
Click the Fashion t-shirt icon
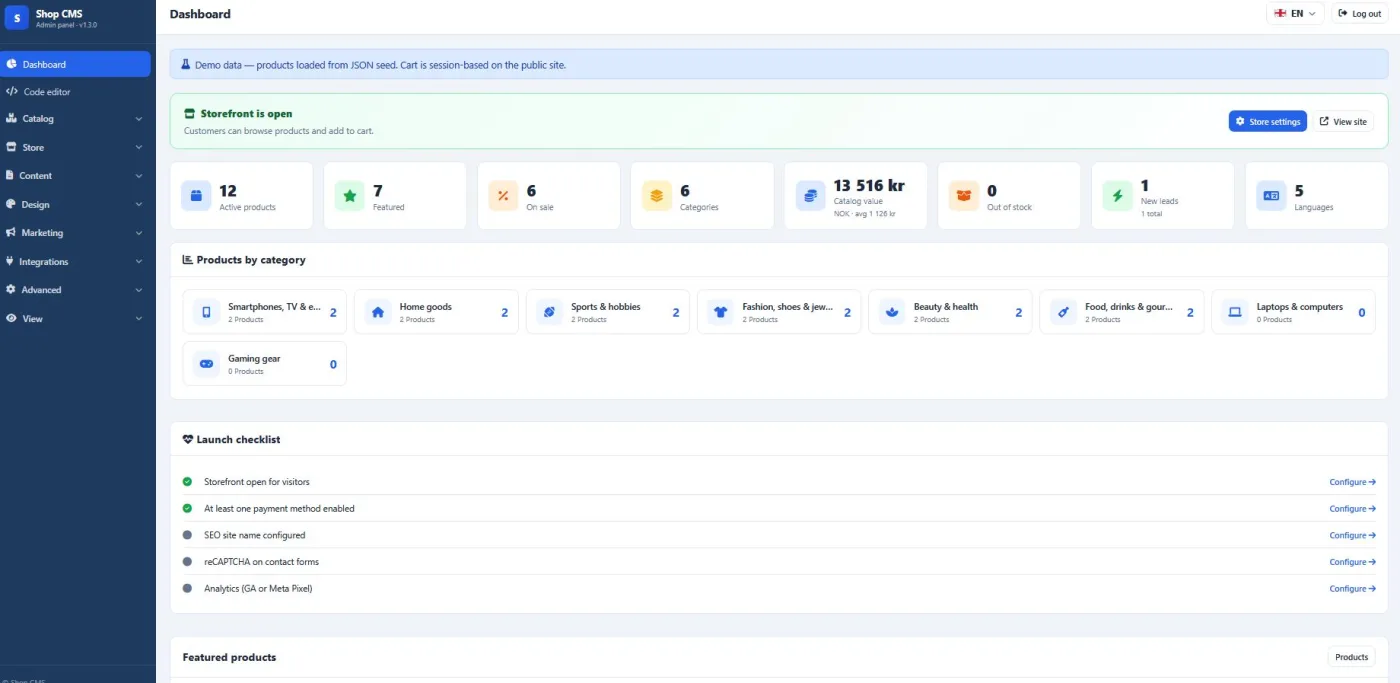click(x=721, y=312)
